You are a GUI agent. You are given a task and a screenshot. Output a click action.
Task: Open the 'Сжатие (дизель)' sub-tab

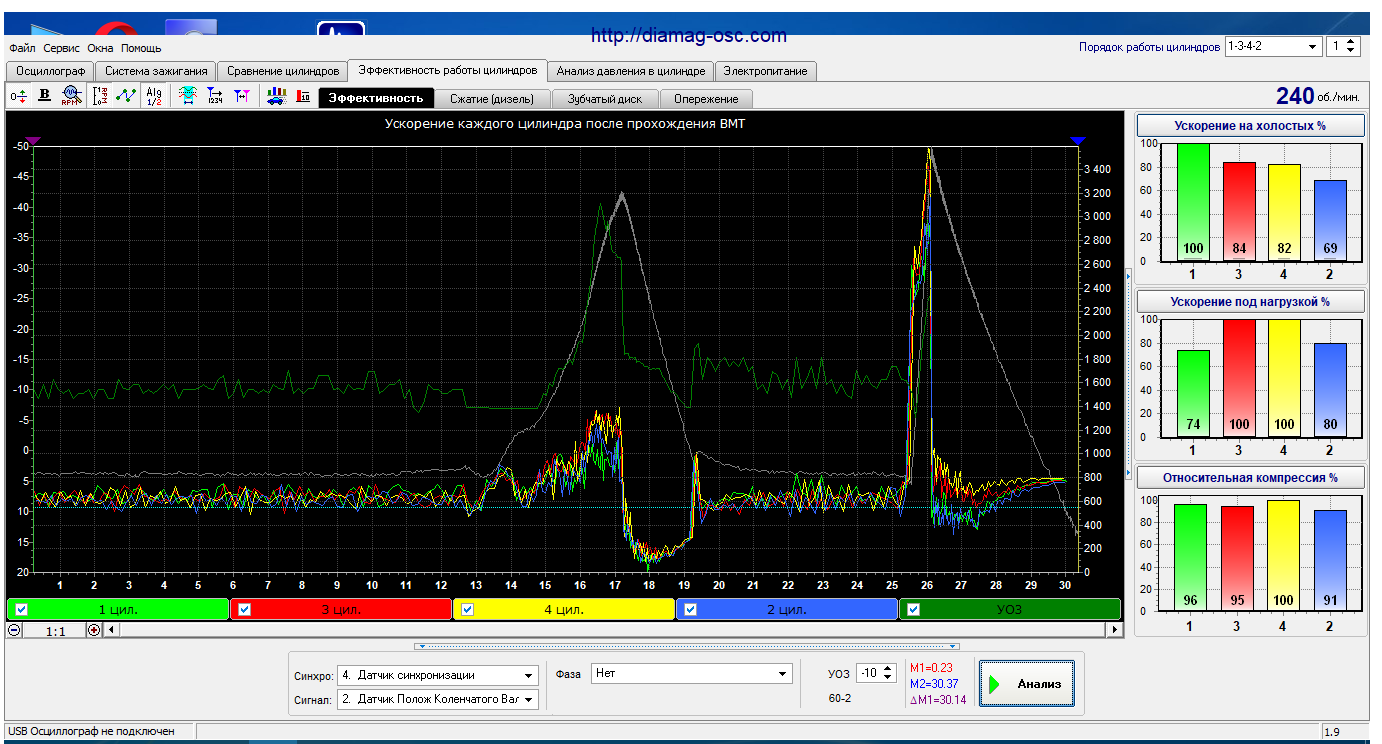click(492, 99)
